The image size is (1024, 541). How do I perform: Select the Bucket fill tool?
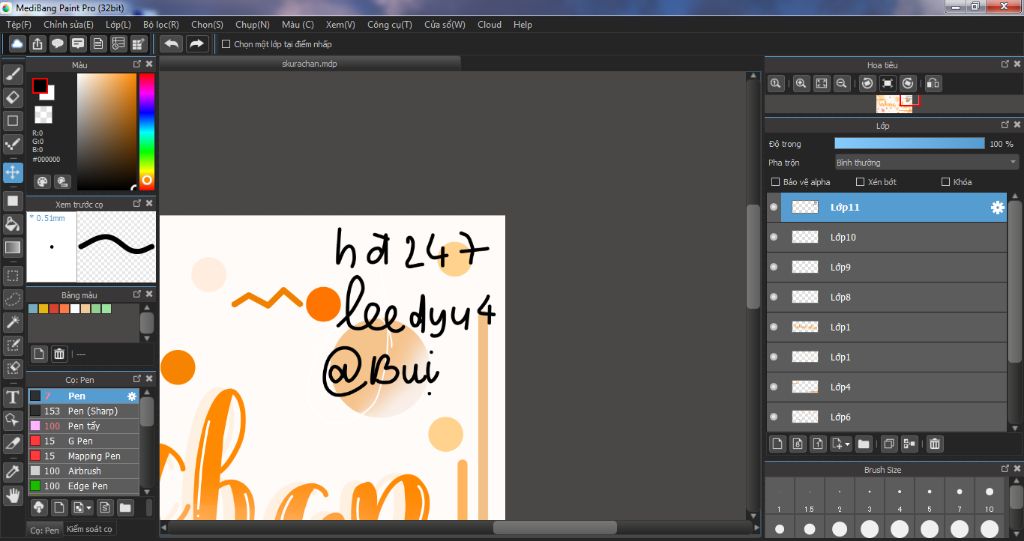[x=12, y=224]
